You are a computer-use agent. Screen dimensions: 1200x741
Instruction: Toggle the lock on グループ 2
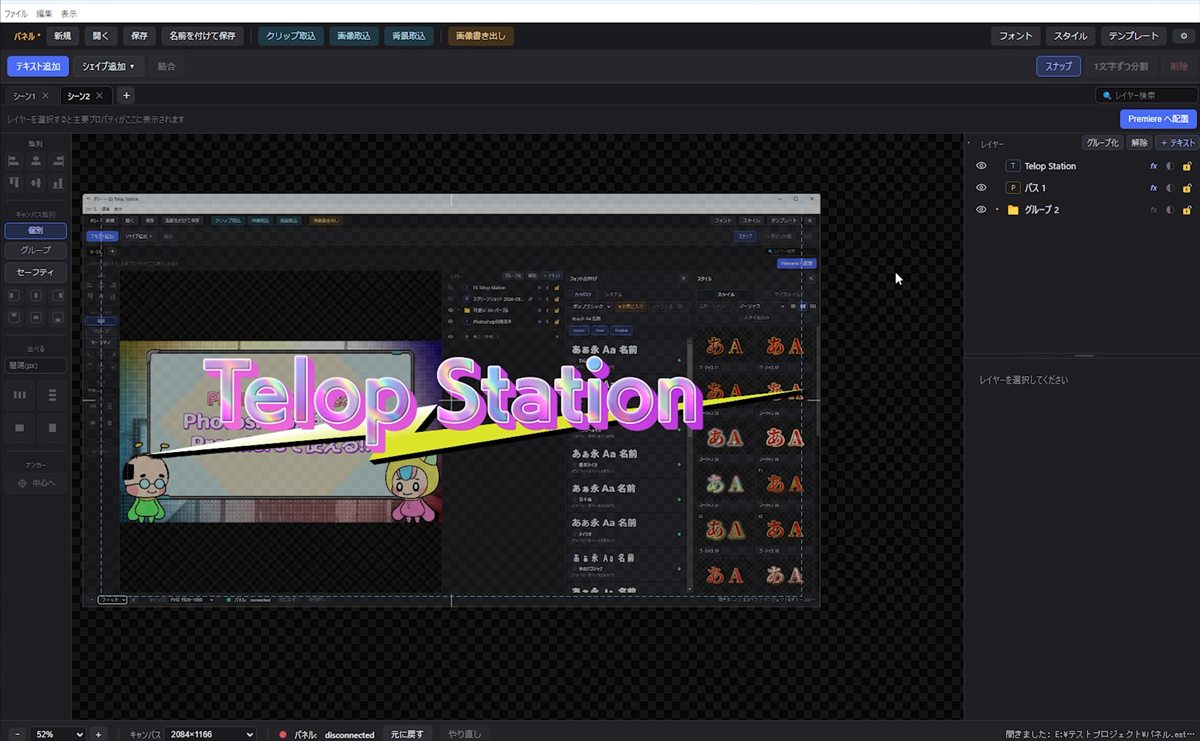click(1187, 210)
